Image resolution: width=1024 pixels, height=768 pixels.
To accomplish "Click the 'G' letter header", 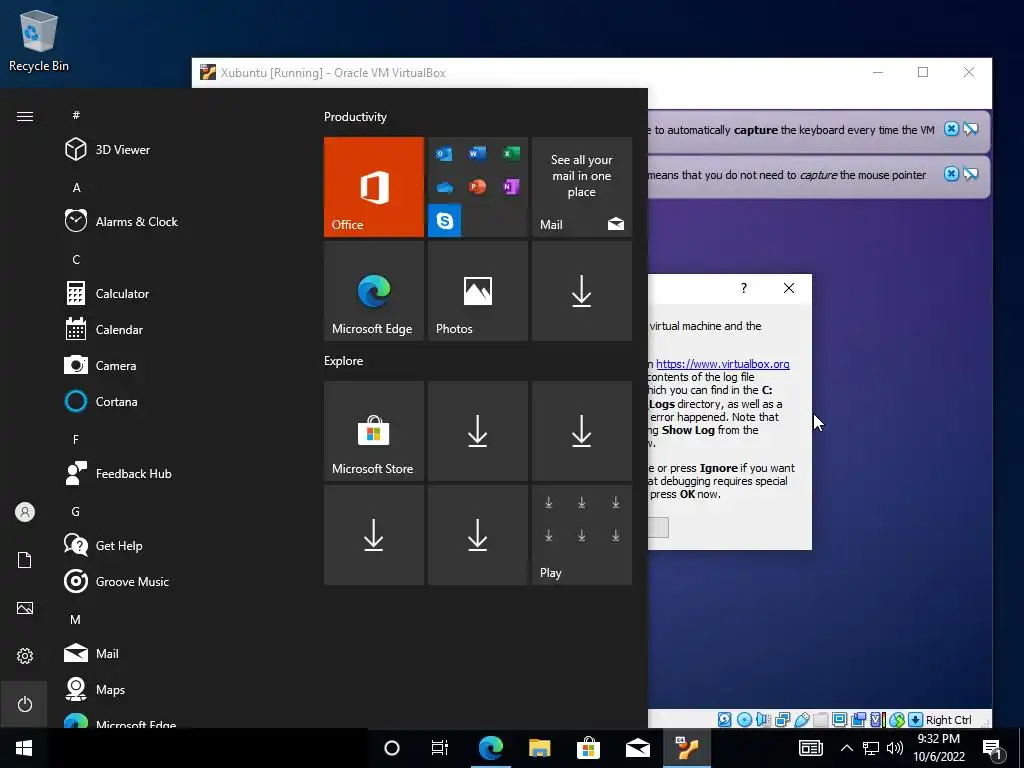I will click(x=76, y=511).
